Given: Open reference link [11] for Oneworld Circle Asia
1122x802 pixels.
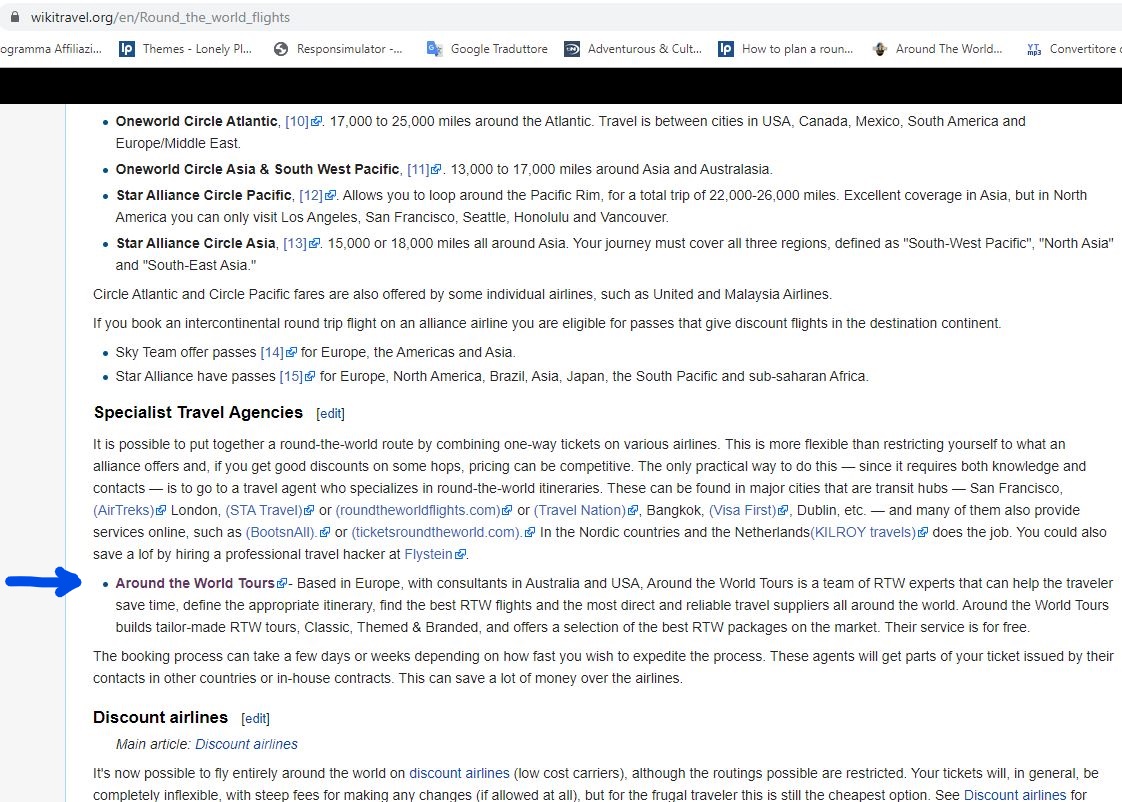Looking at the screenshot, I should click(x=419, y=170).
